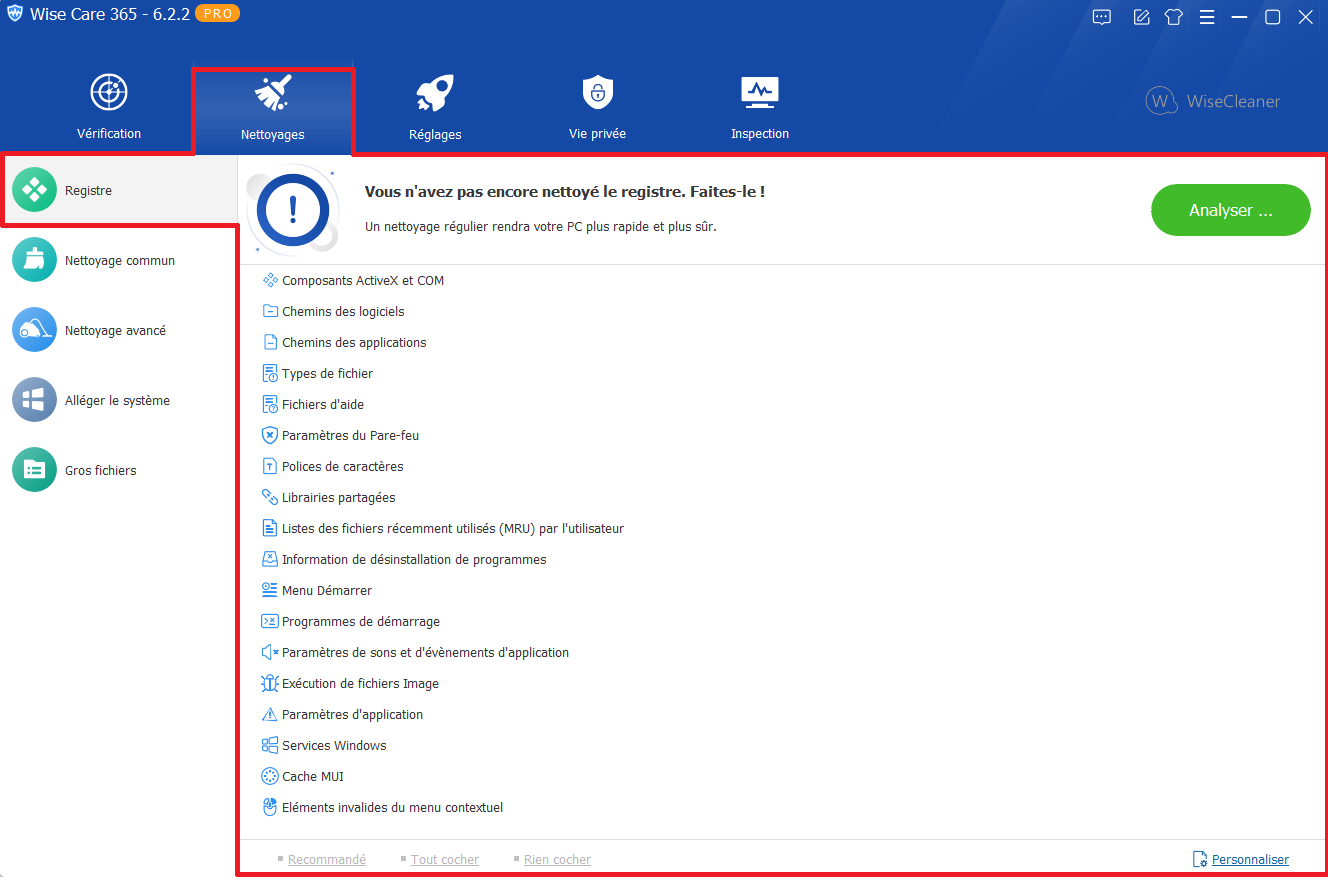Click the Paramètres de sons speaker icon
Image resolution: width=1328 pixels, height=877 pixels.
tap(269, 652)
